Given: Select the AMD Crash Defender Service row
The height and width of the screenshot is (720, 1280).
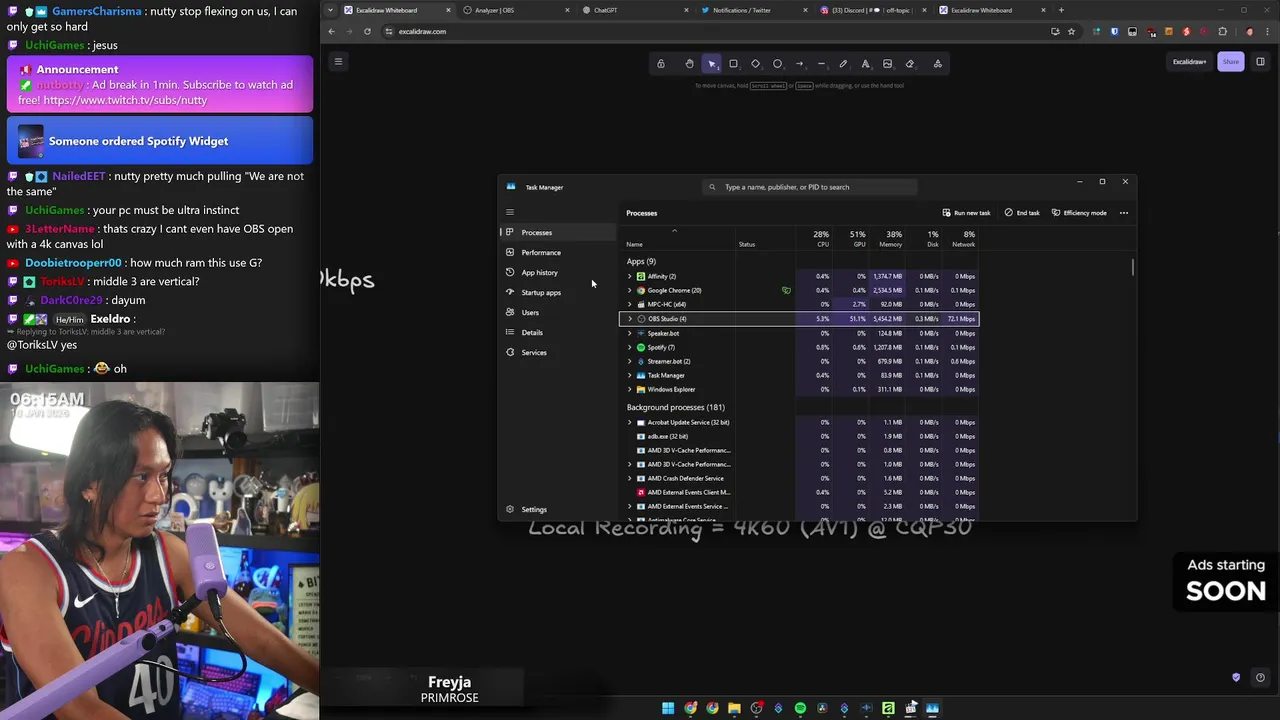Looking at the screenshot, I should pyautogui.click(x=798, y=478).
